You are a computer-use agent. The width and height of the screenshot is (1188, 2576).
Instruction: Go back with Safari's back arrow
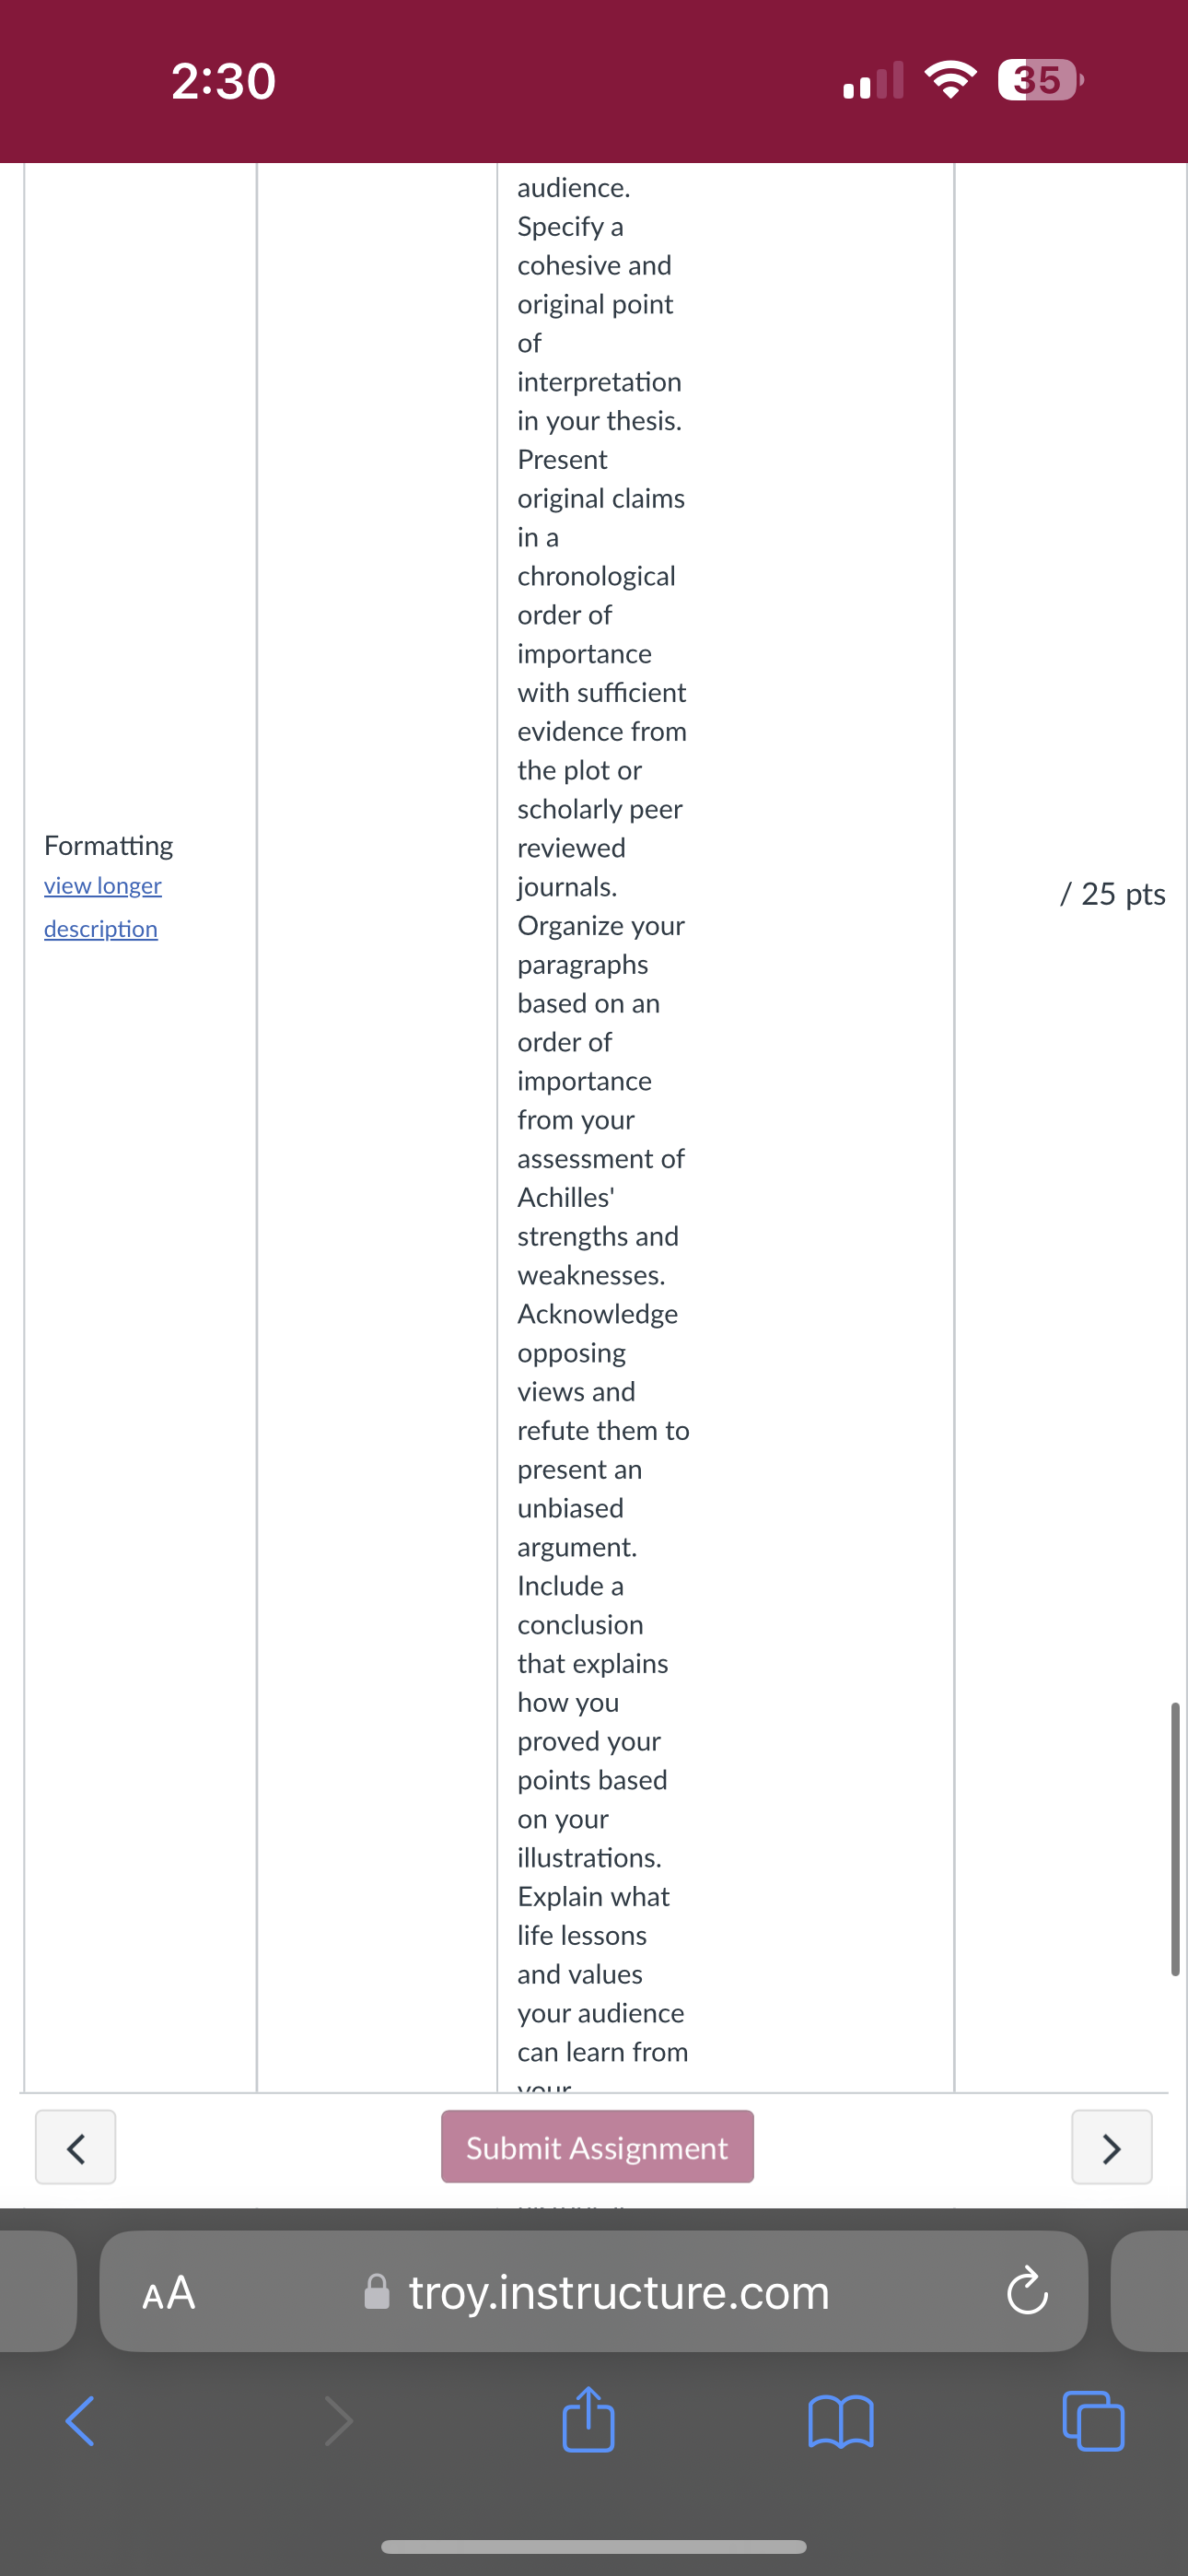click(80, 2421)
